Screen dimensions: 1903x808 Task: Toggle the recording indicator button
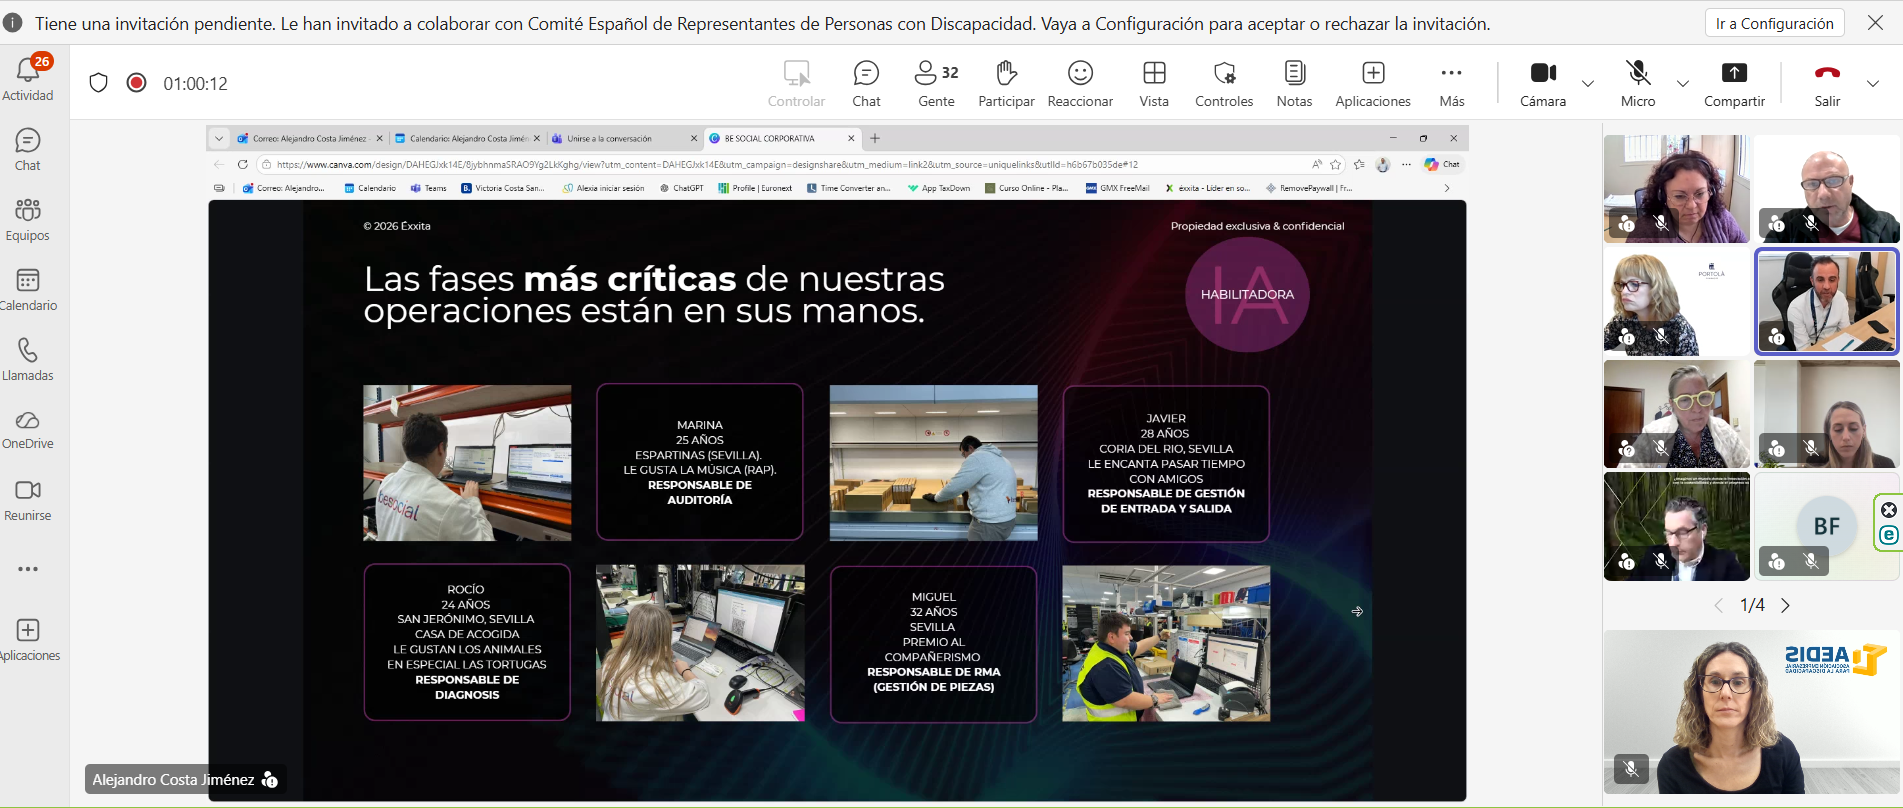(137, 83)
